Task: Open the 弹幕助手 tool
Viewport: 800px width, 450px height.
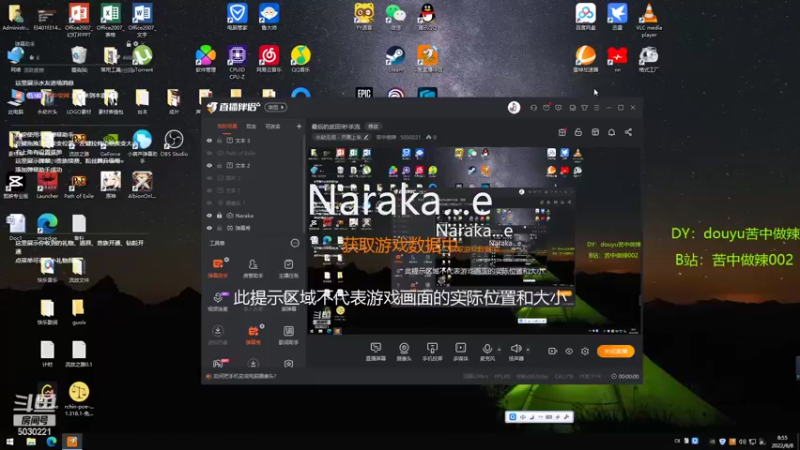Action: click(x=218, y=268)
